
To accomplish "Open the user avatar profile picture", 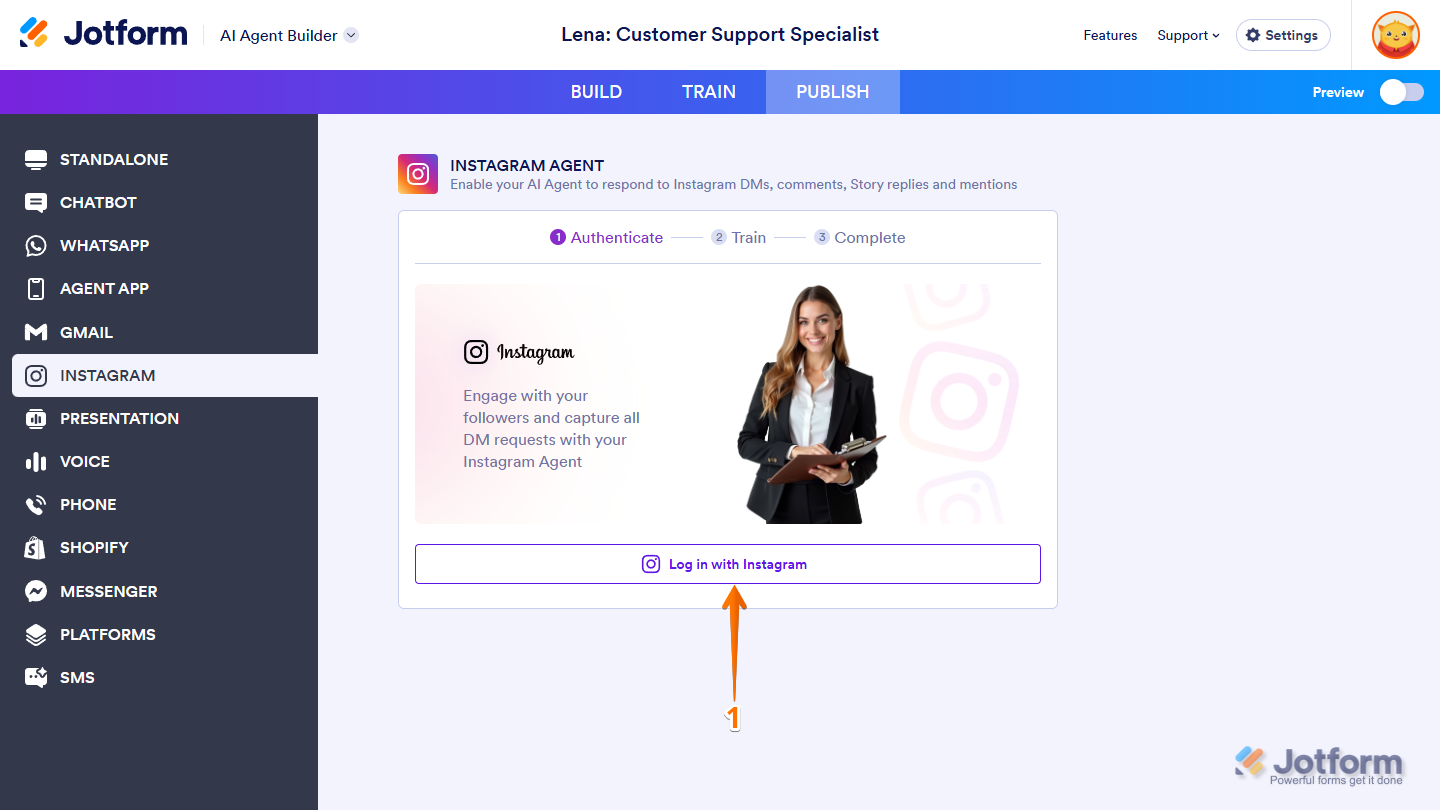I will pyautogui.click(x=1395, y=35).
